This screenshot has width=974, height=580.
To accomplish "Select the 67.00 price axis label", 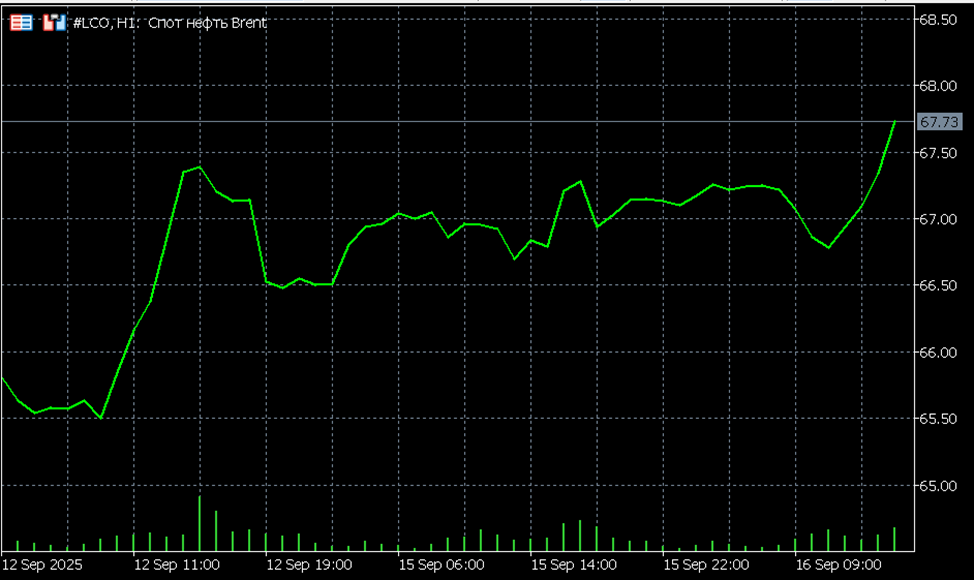I will coord(938,219).
